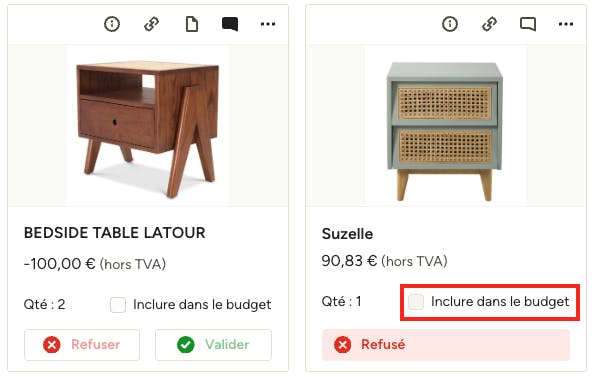
Task: Open info icon on Bedside Table Latour card
Action: pyautogui.click(x=112, y=24)
